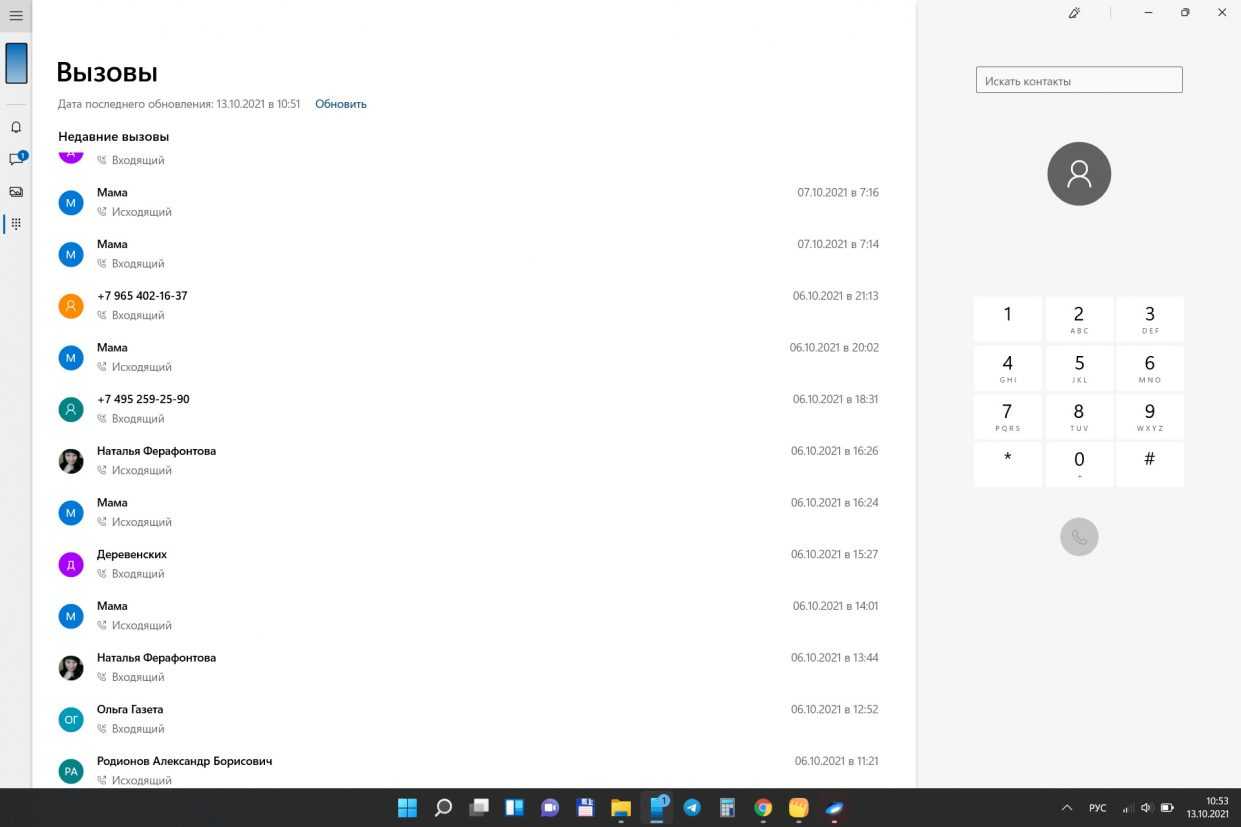Click the "Искать контакты" search field
The width and height of the screenshot is (1241, 827).
[1078, 81]
